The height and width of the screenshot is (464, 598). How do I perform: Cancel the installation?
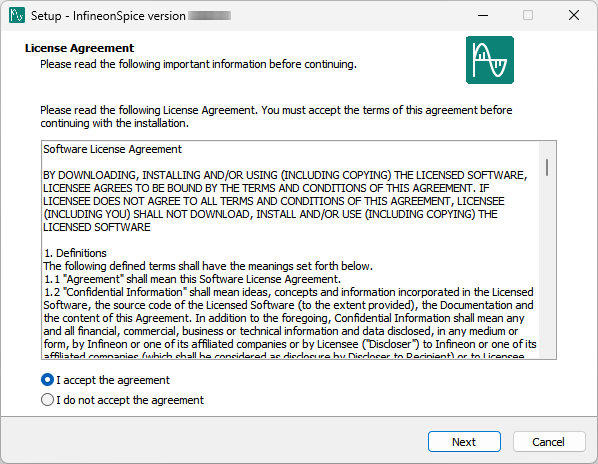point(548,442)
